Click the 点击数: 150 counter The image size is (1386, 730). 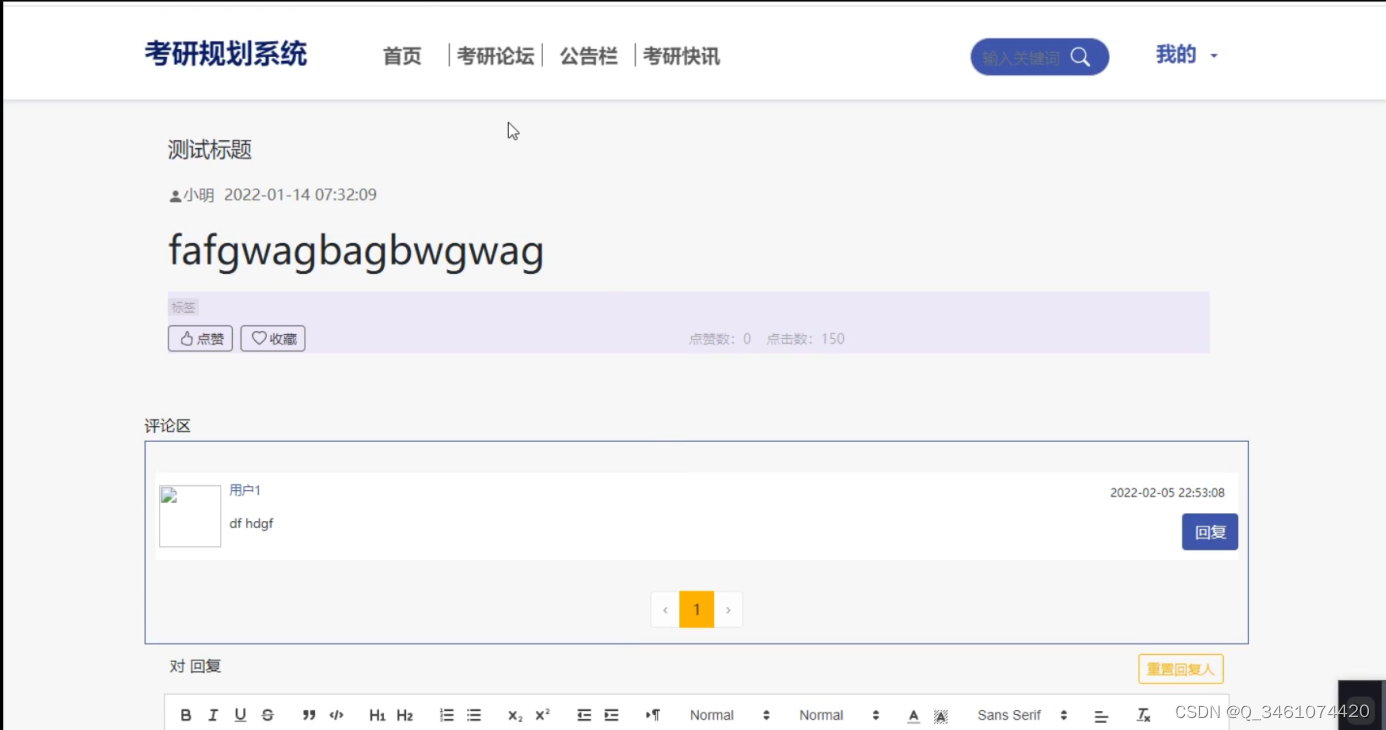[x=806, y=339]
